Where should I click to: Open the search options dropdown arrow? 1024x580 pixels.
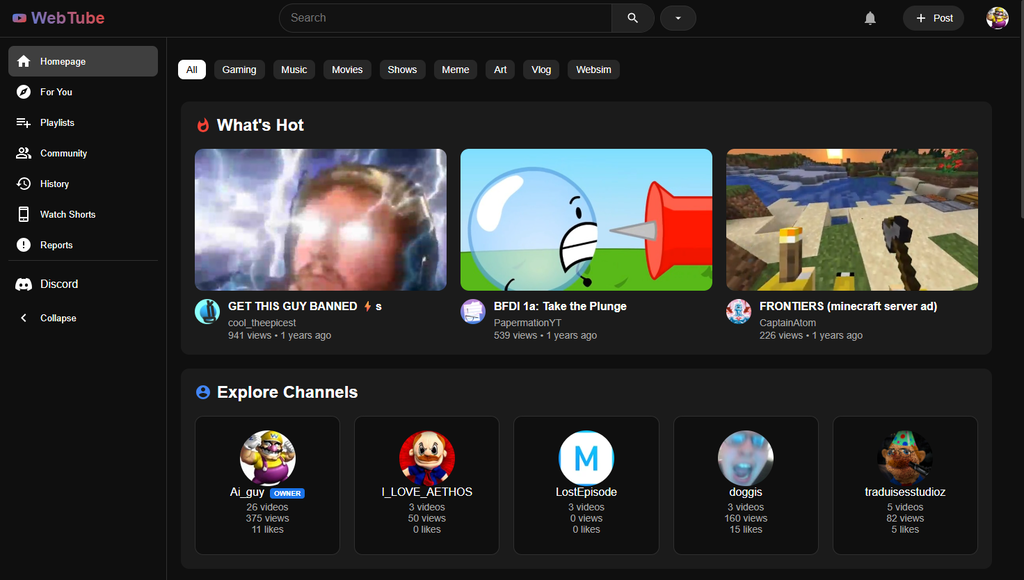678,18
